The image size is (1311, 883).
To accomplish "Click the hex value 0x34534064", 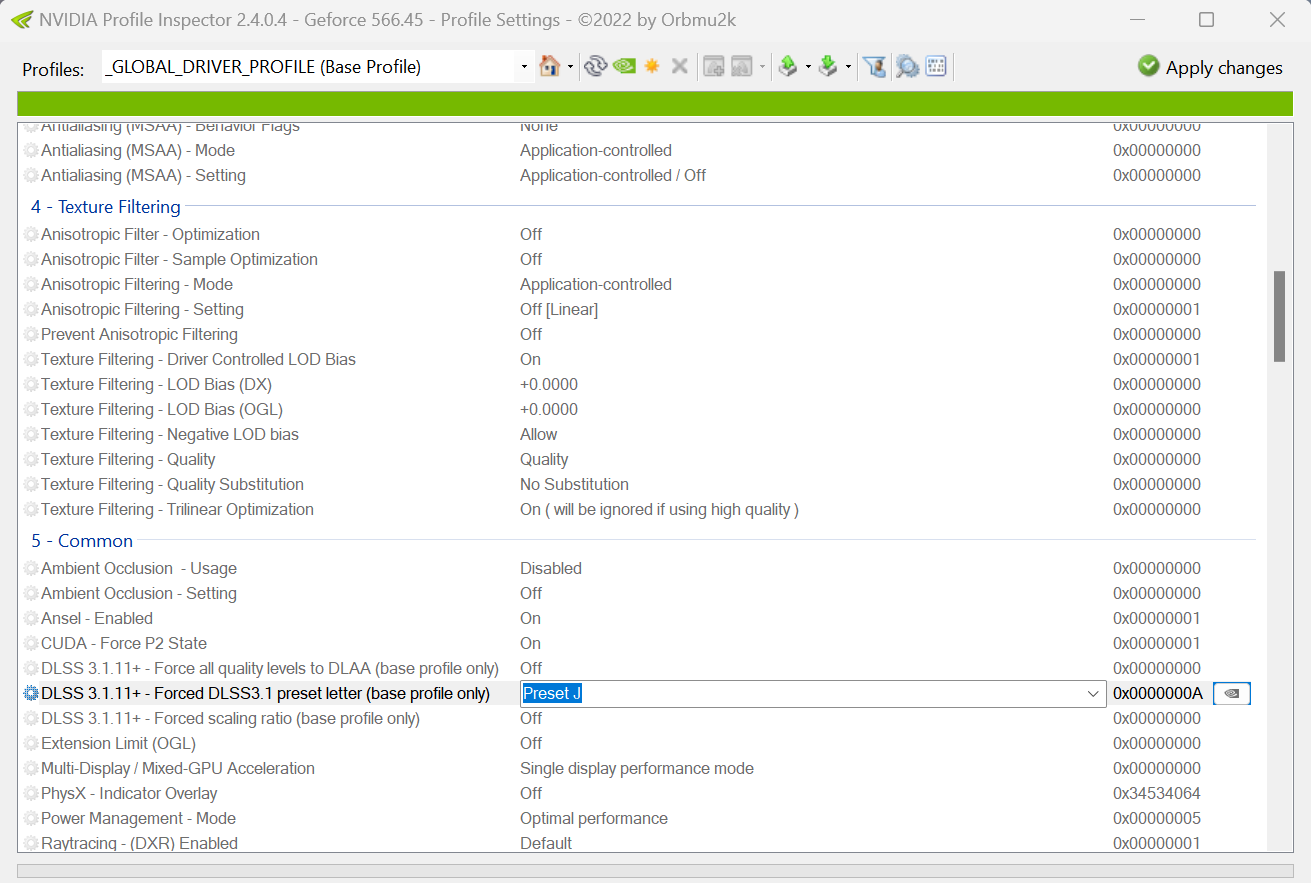I will (x=1157, y=794).
